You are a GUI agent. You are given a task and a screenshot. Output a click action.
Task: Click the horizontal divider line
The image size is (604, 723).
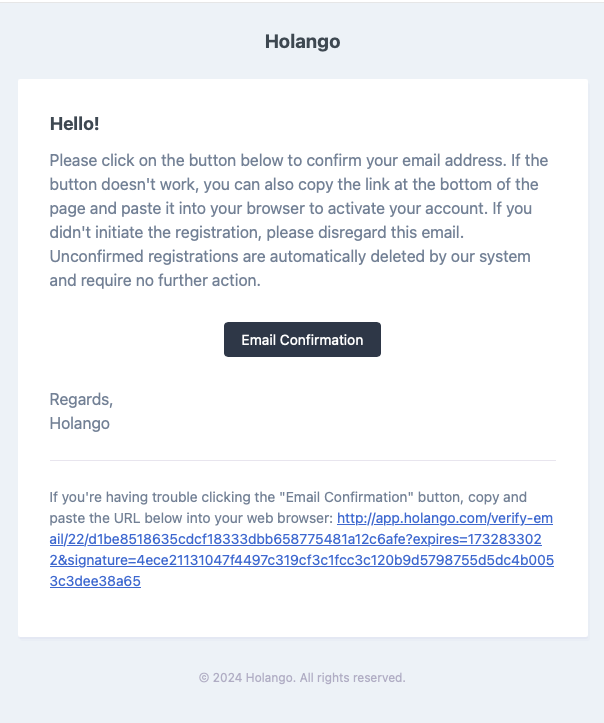click(x=302, y=460)
